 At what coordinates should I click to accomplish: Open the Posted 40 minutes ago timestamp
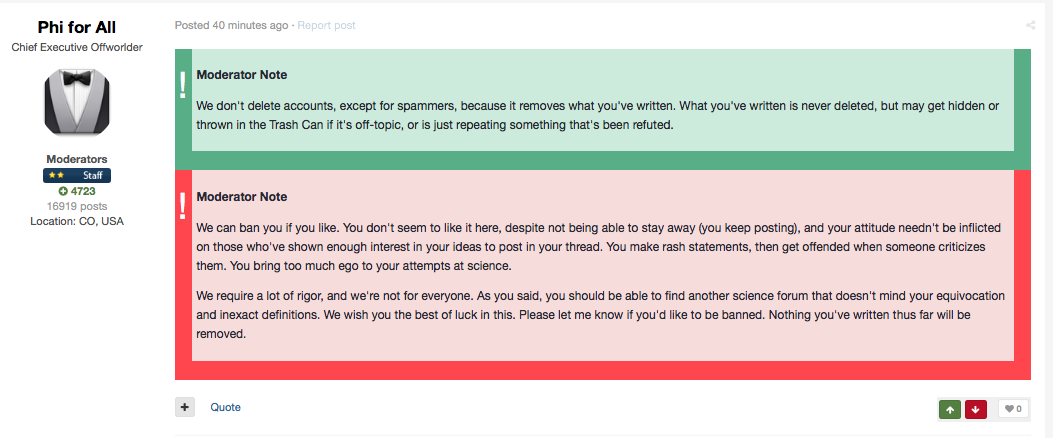tap(232, 25)
